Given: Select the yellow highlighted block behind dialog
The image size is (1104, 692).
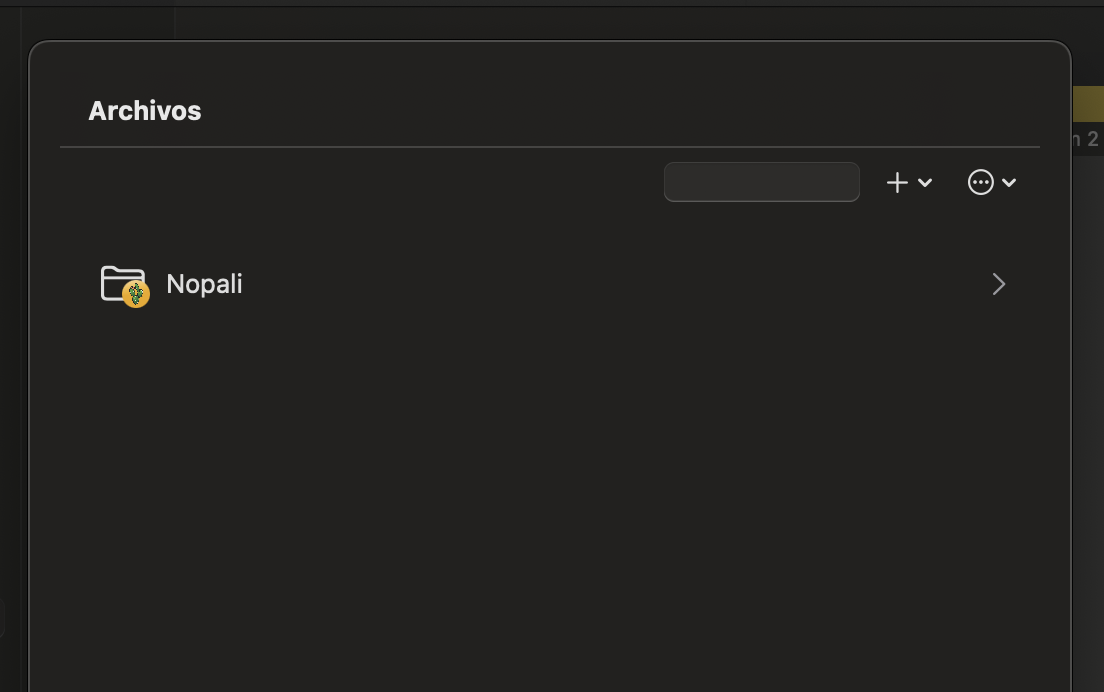Looking at the screenshot, I should [x=1088, y=103].
